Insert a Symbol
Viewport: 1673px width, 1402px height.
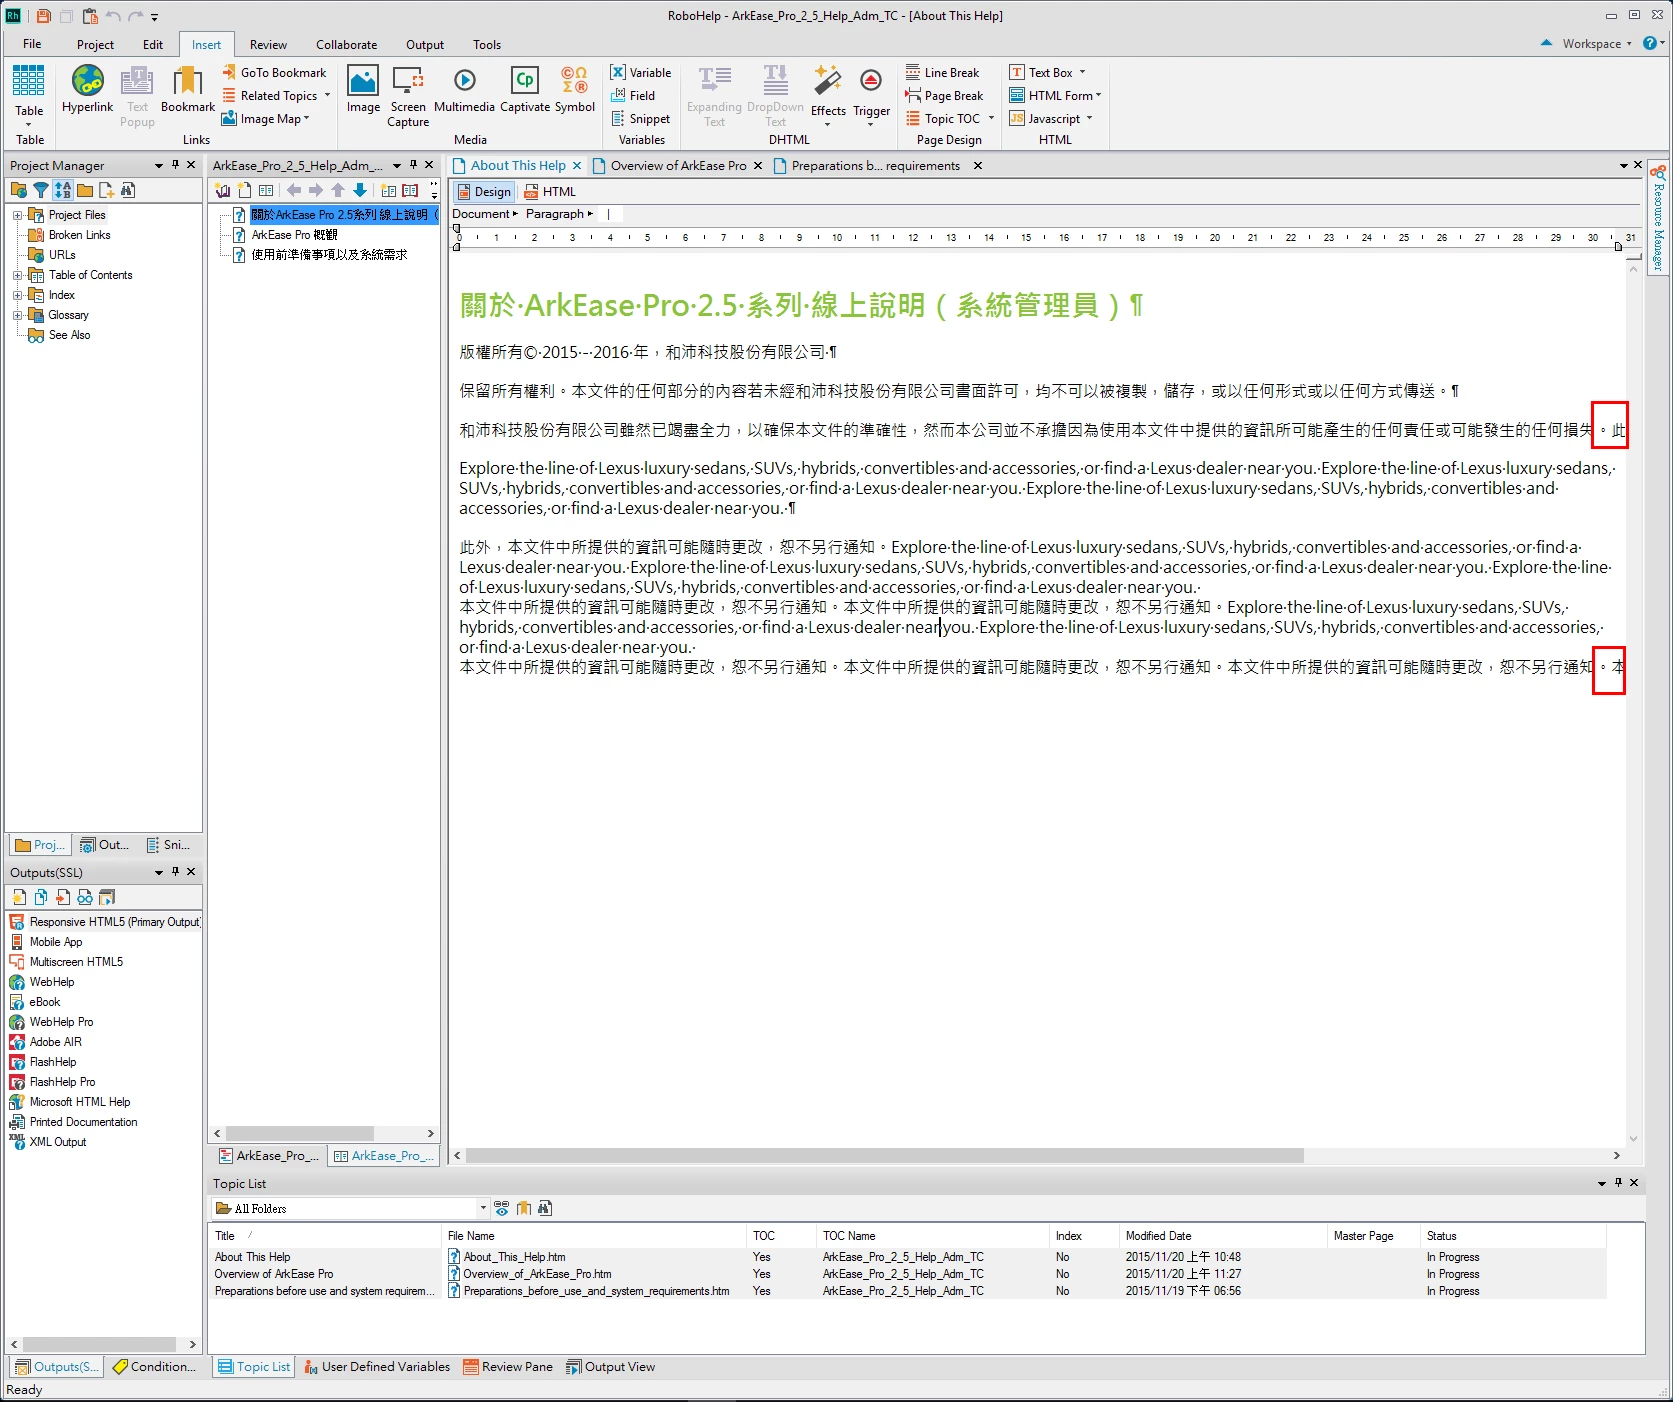[x=575, y=89]
